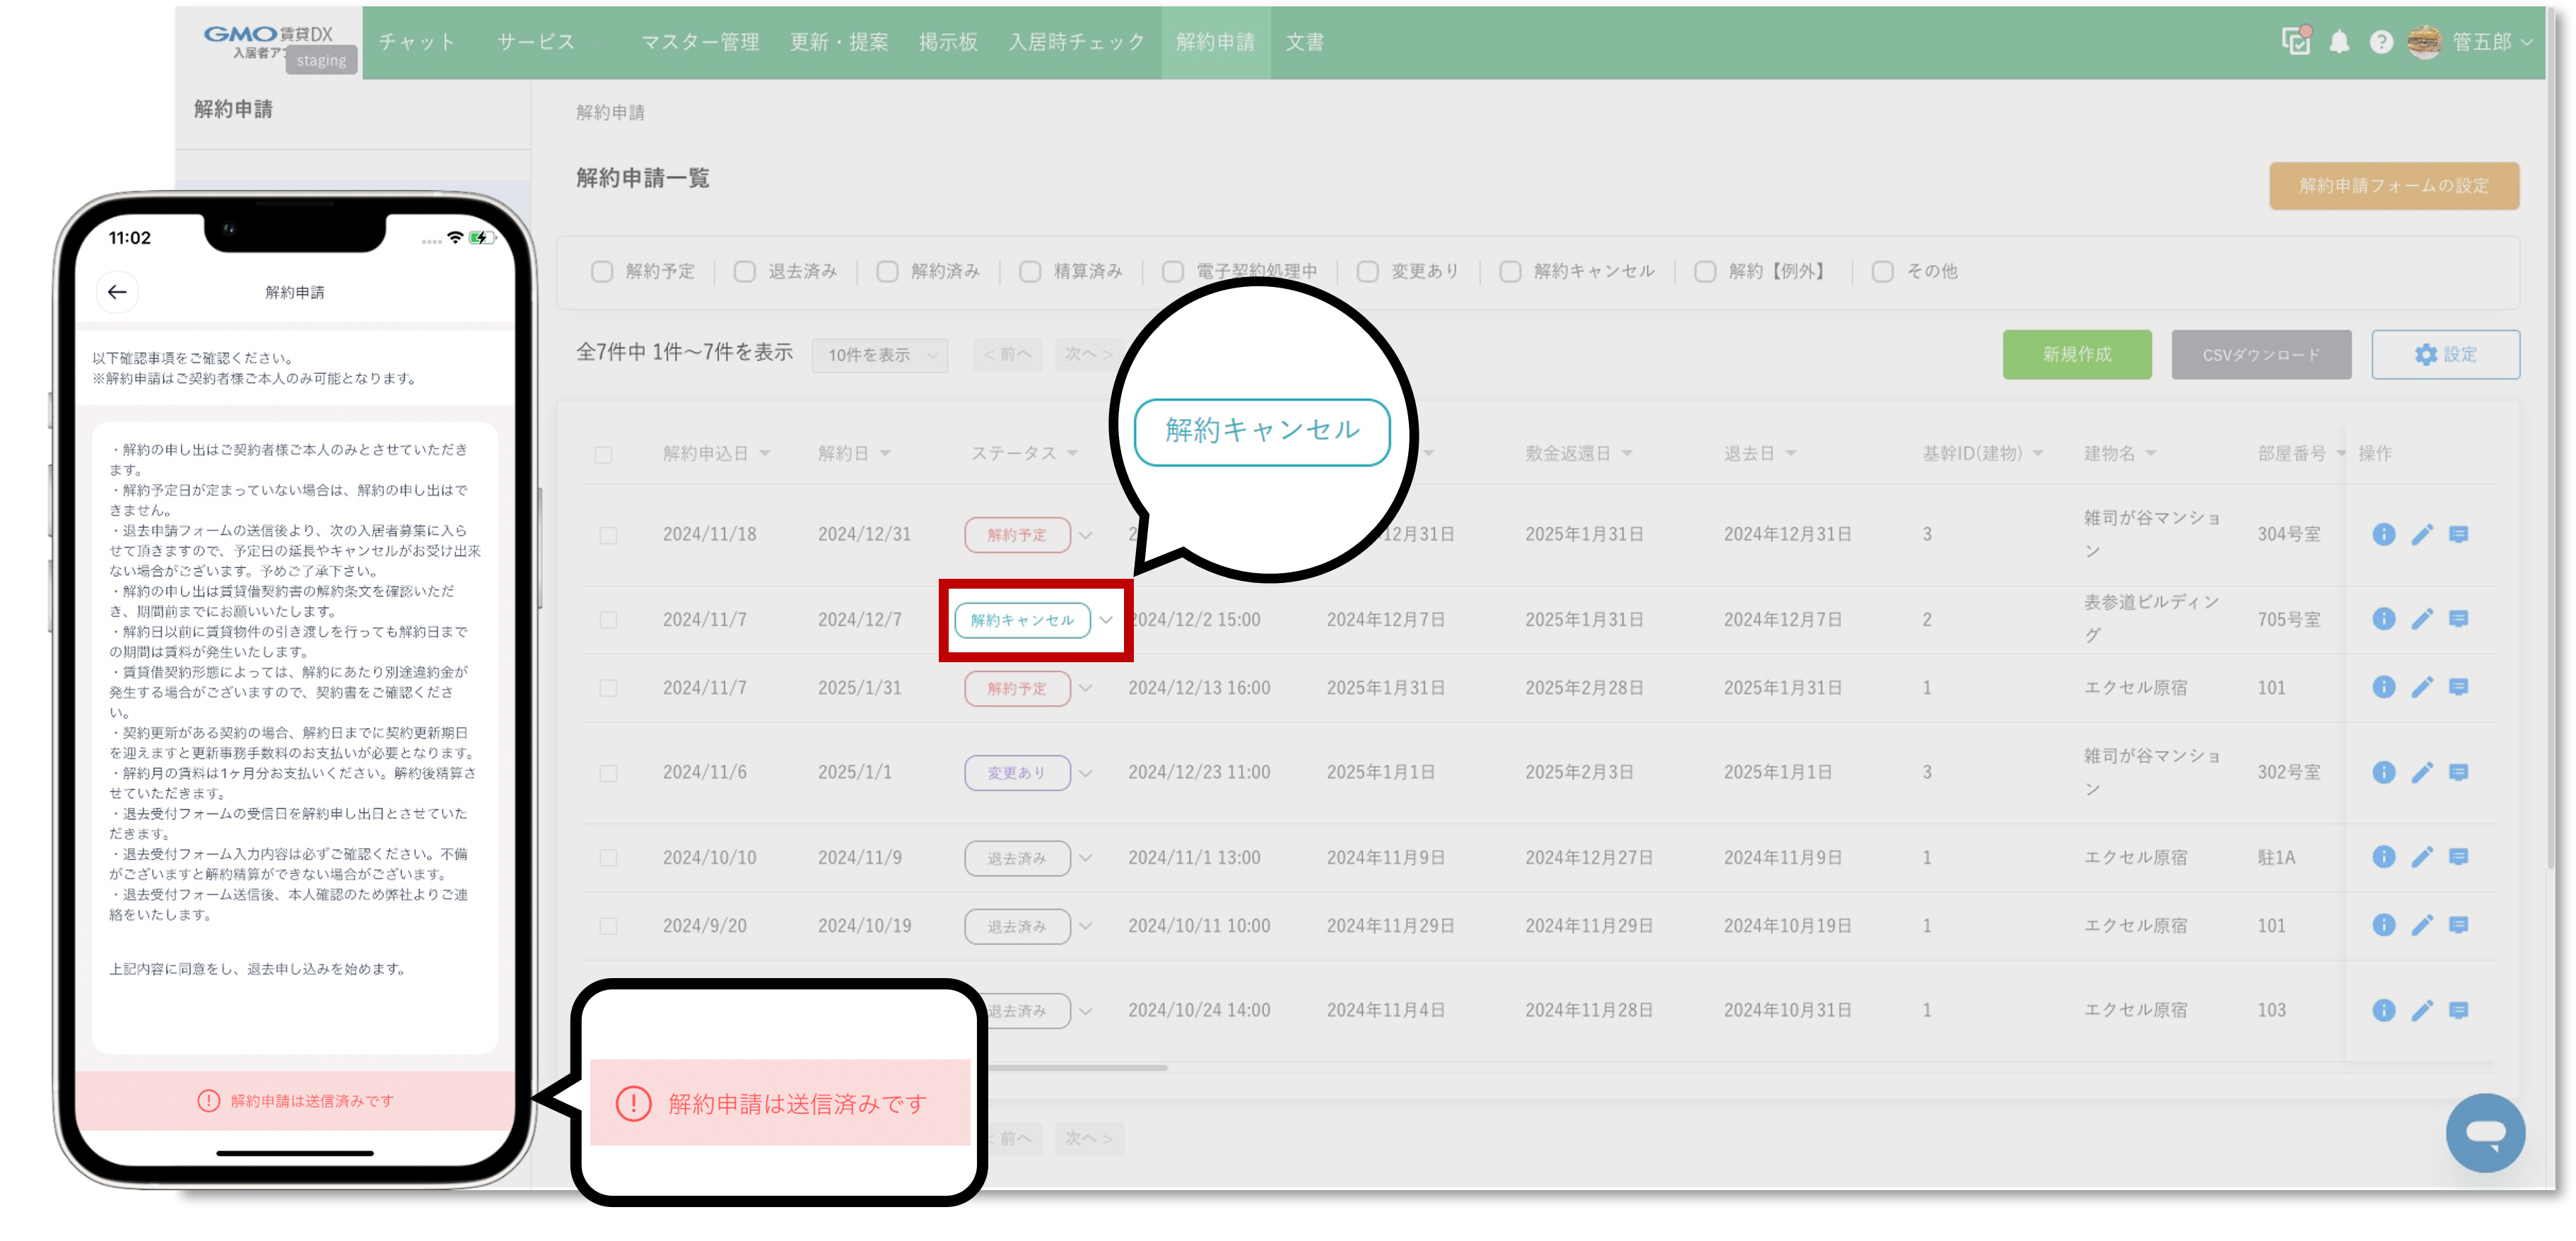Tap the back arrow on phone screen

tap(117, 292)
